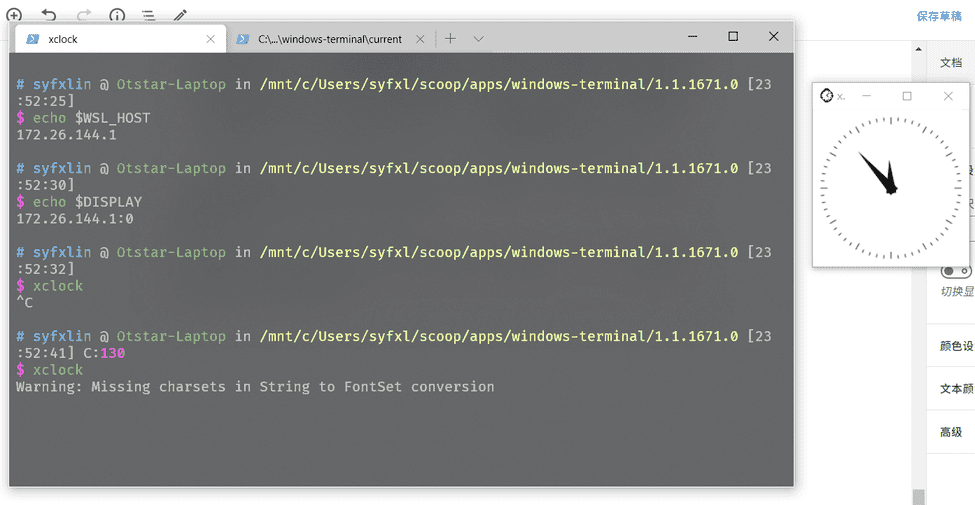
Task: Expand the 文本颜 text color section
Action: 956,389
